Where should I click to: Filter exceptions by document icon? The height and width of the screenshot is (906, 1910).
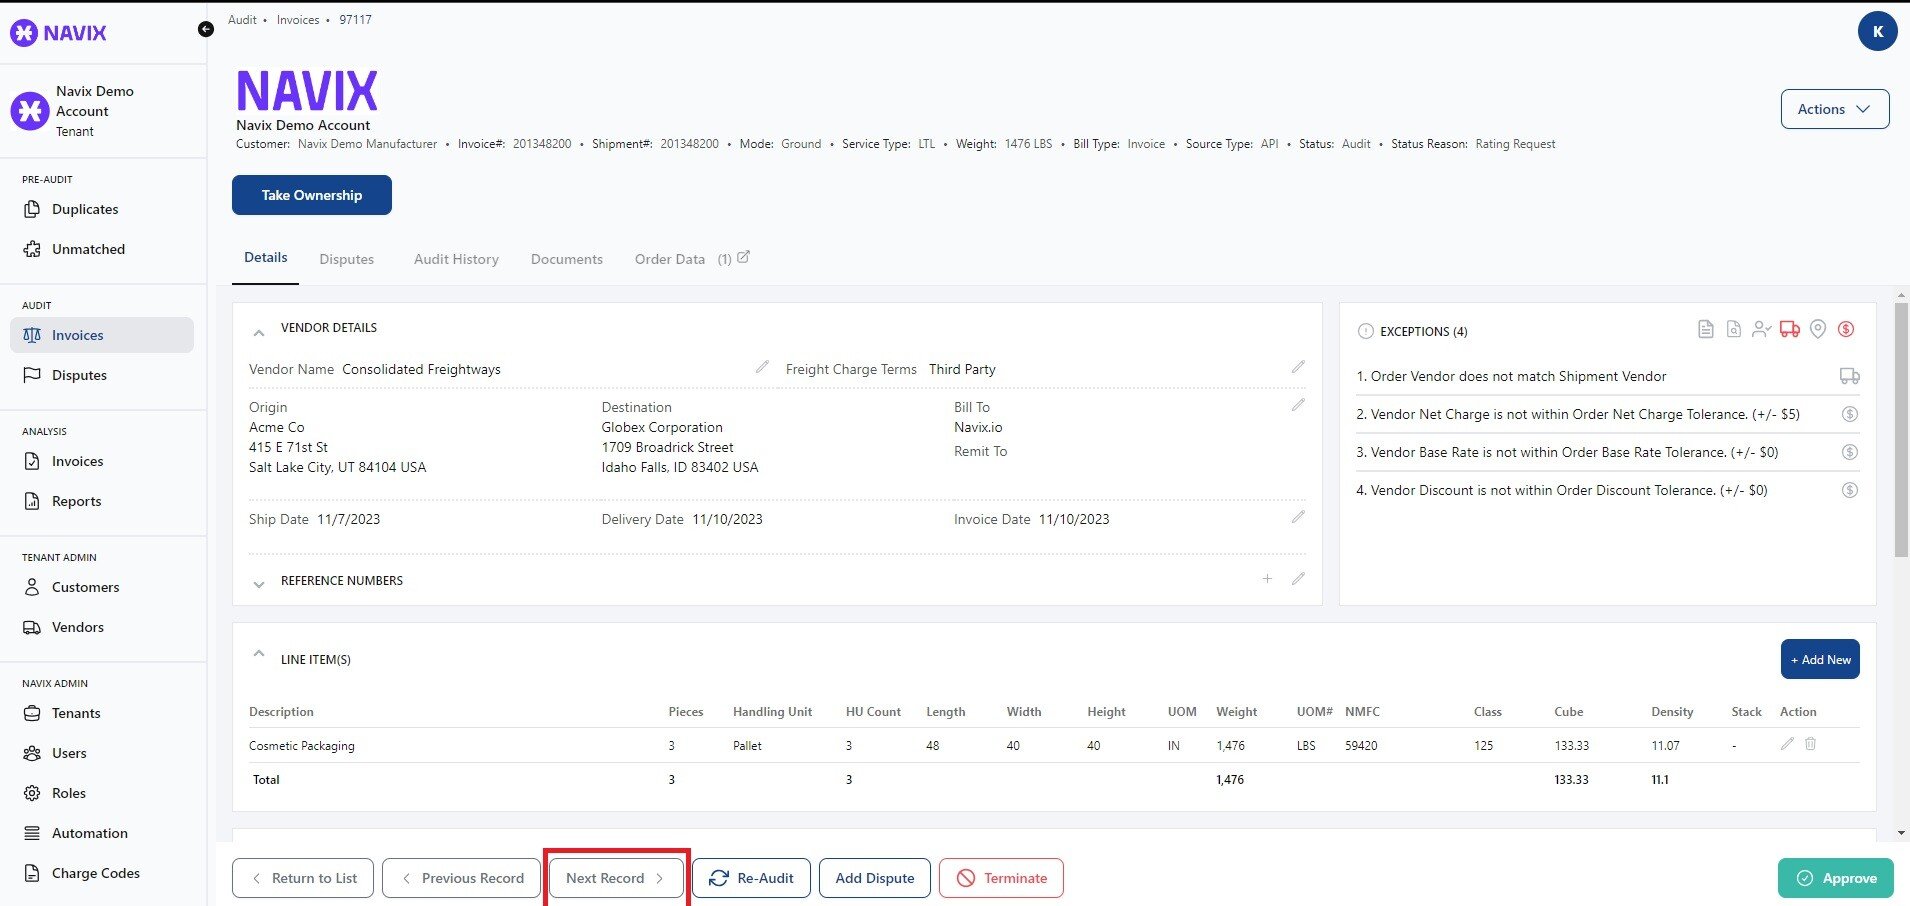pyautogui.click(x=1706, y=329)
